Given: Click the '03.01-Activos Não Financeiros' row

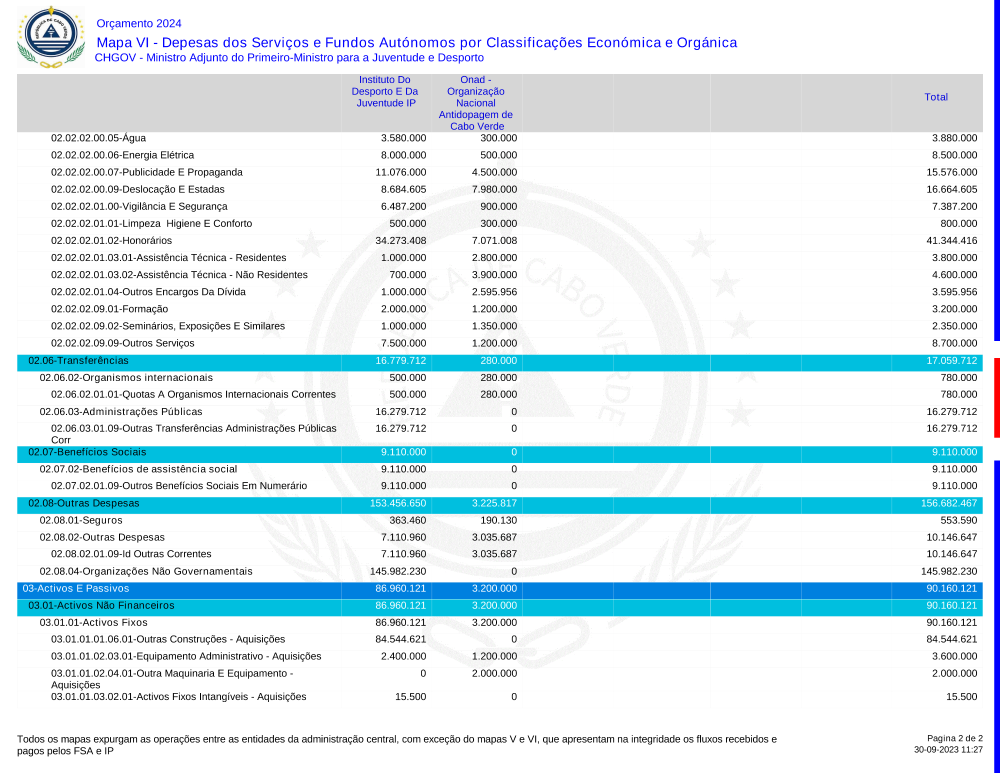Looking at the screenshot, I should pyautogui.click(x=101, y=606).
